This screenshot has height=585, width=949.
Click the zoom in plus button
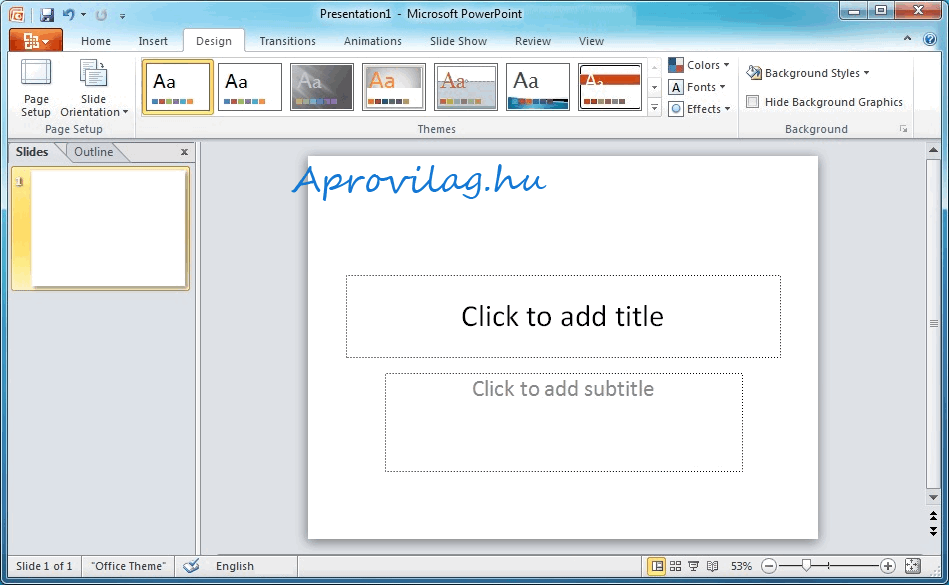[x=887, y=566]
